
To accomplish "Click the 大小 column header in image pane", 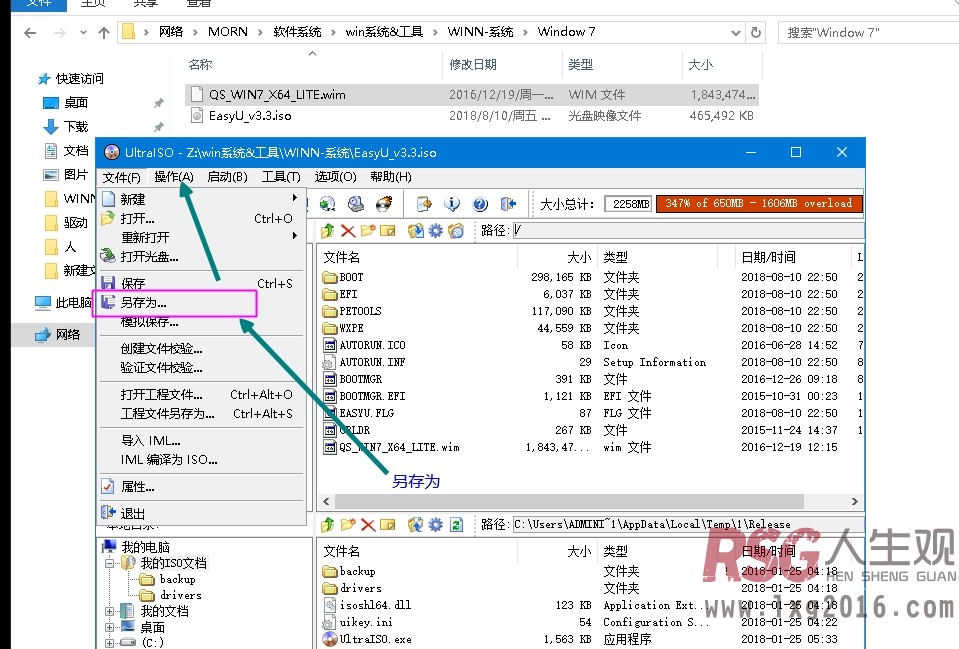I will (x=579, y=258).
